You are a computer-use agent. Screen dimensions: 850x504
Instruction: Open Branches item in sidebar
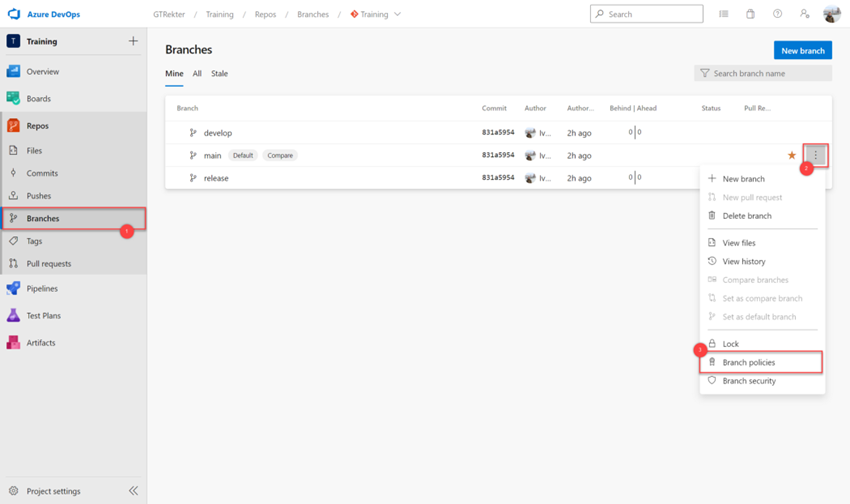point(74,218)
